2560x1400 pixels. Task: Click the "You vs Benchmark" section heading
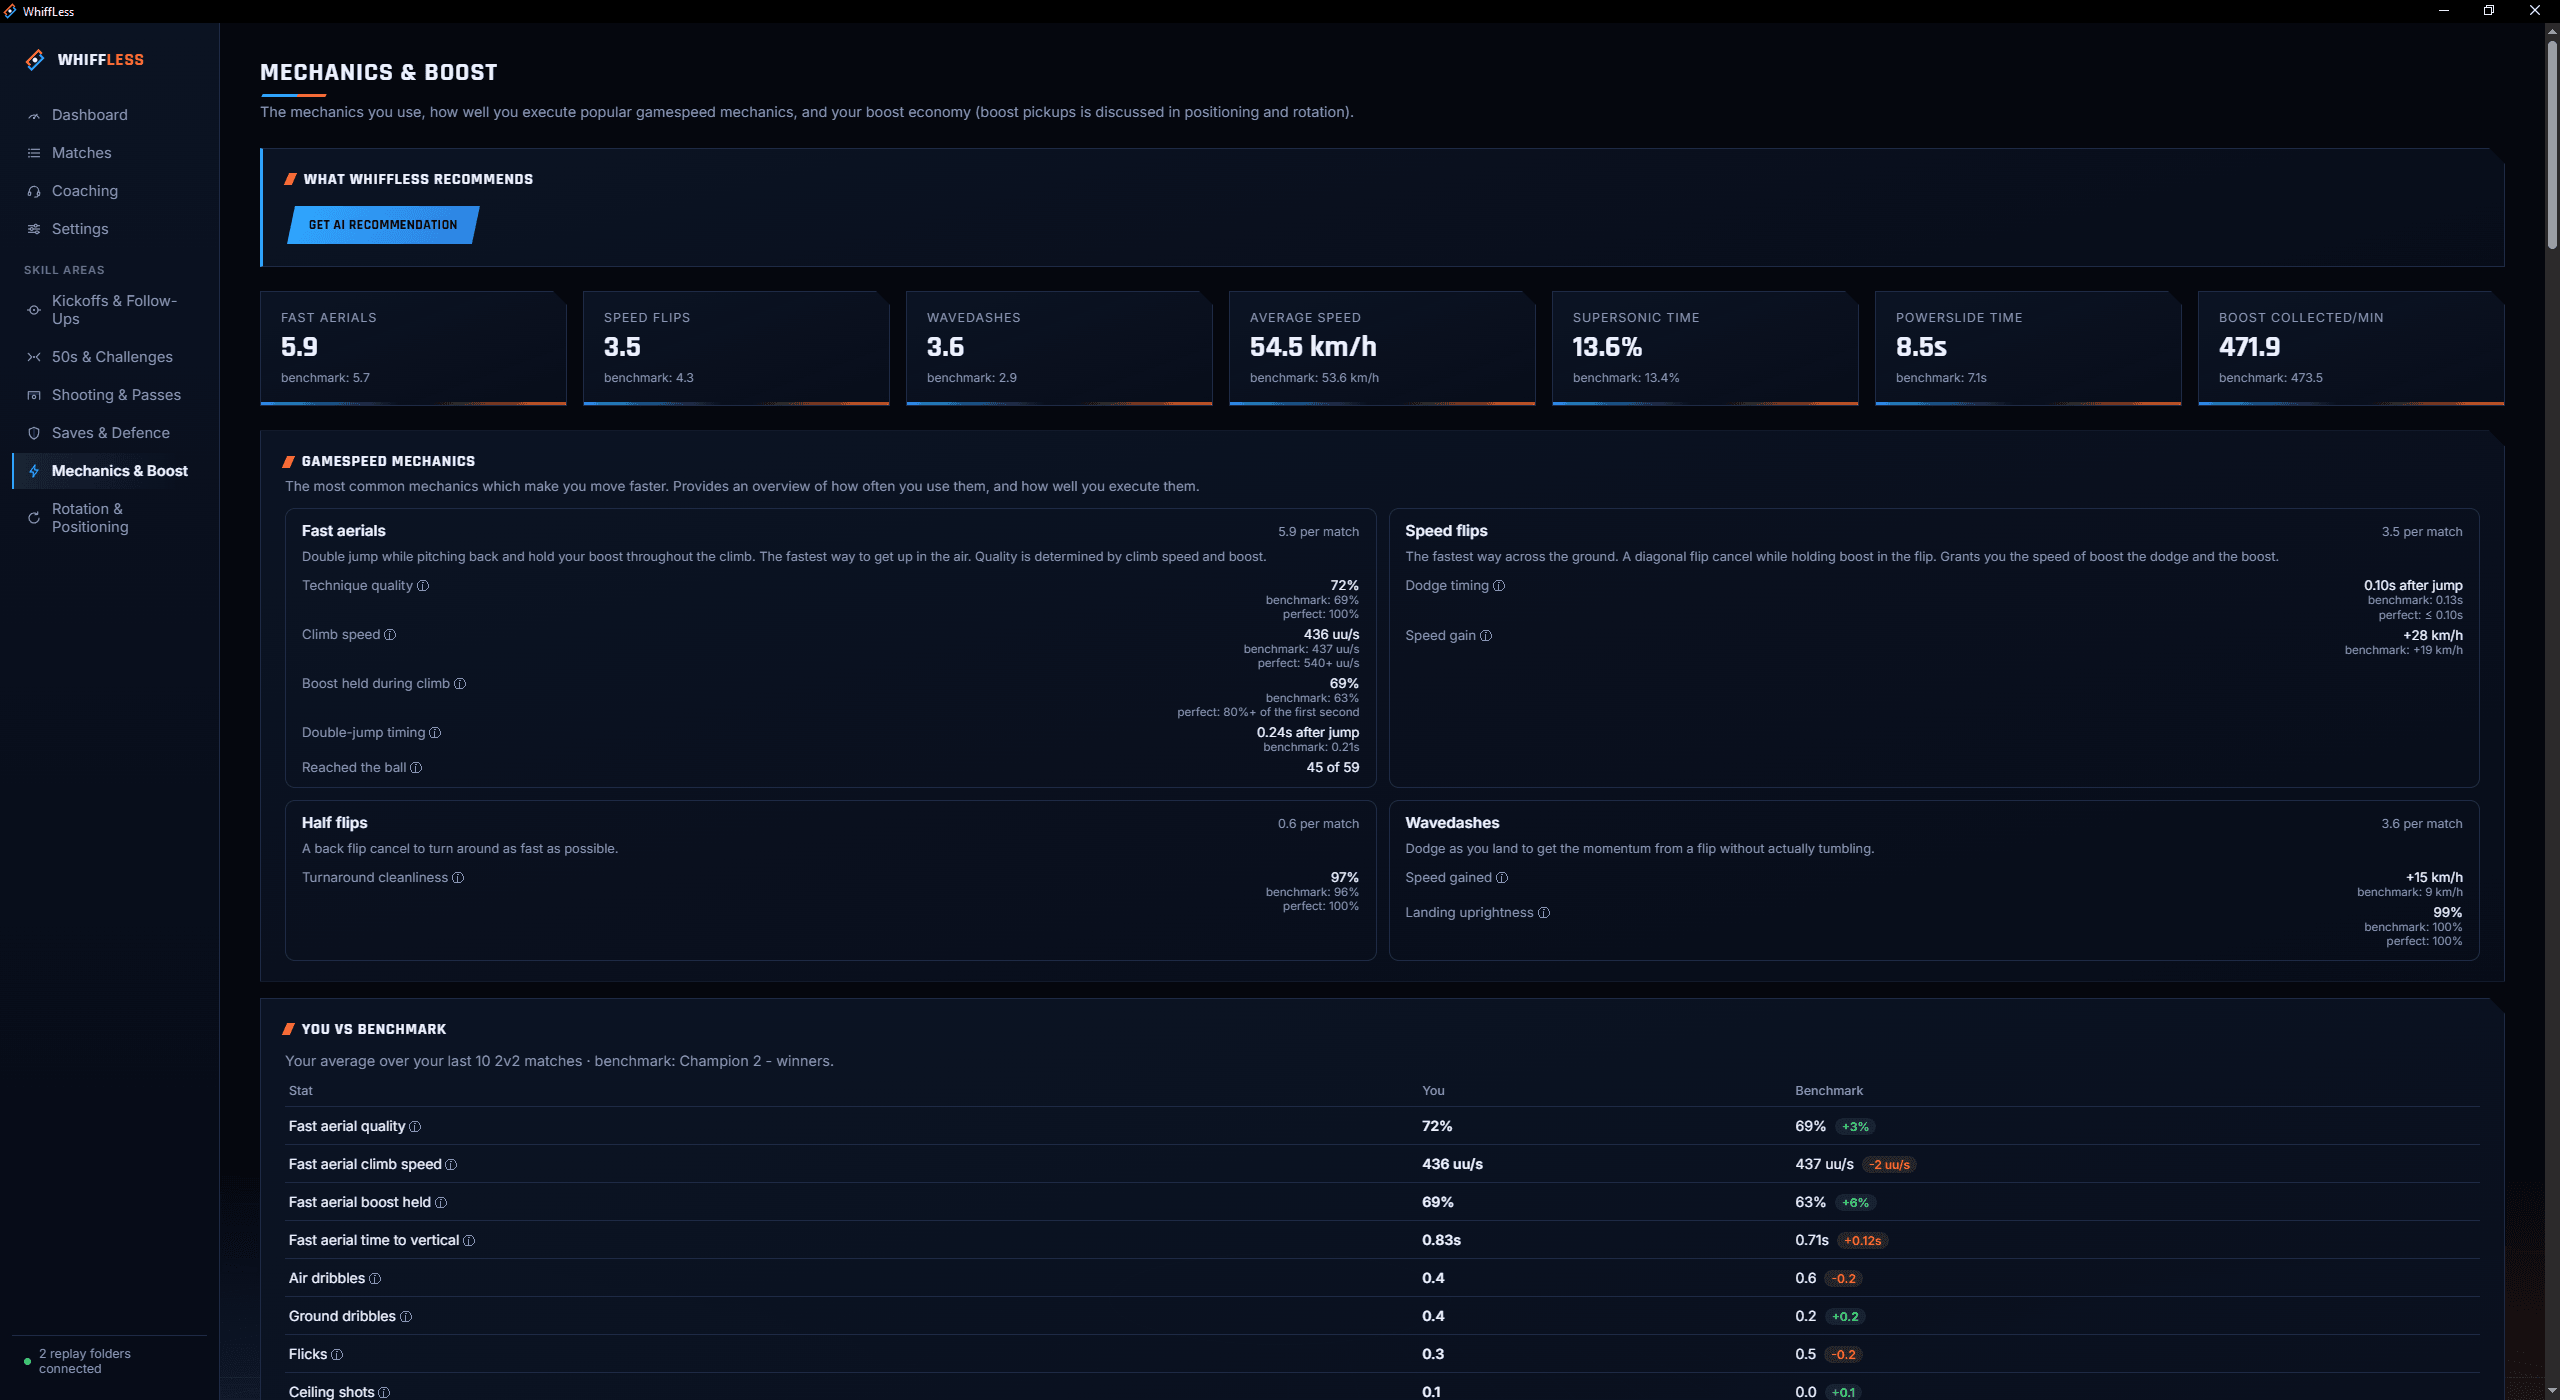coord(374,1030)
